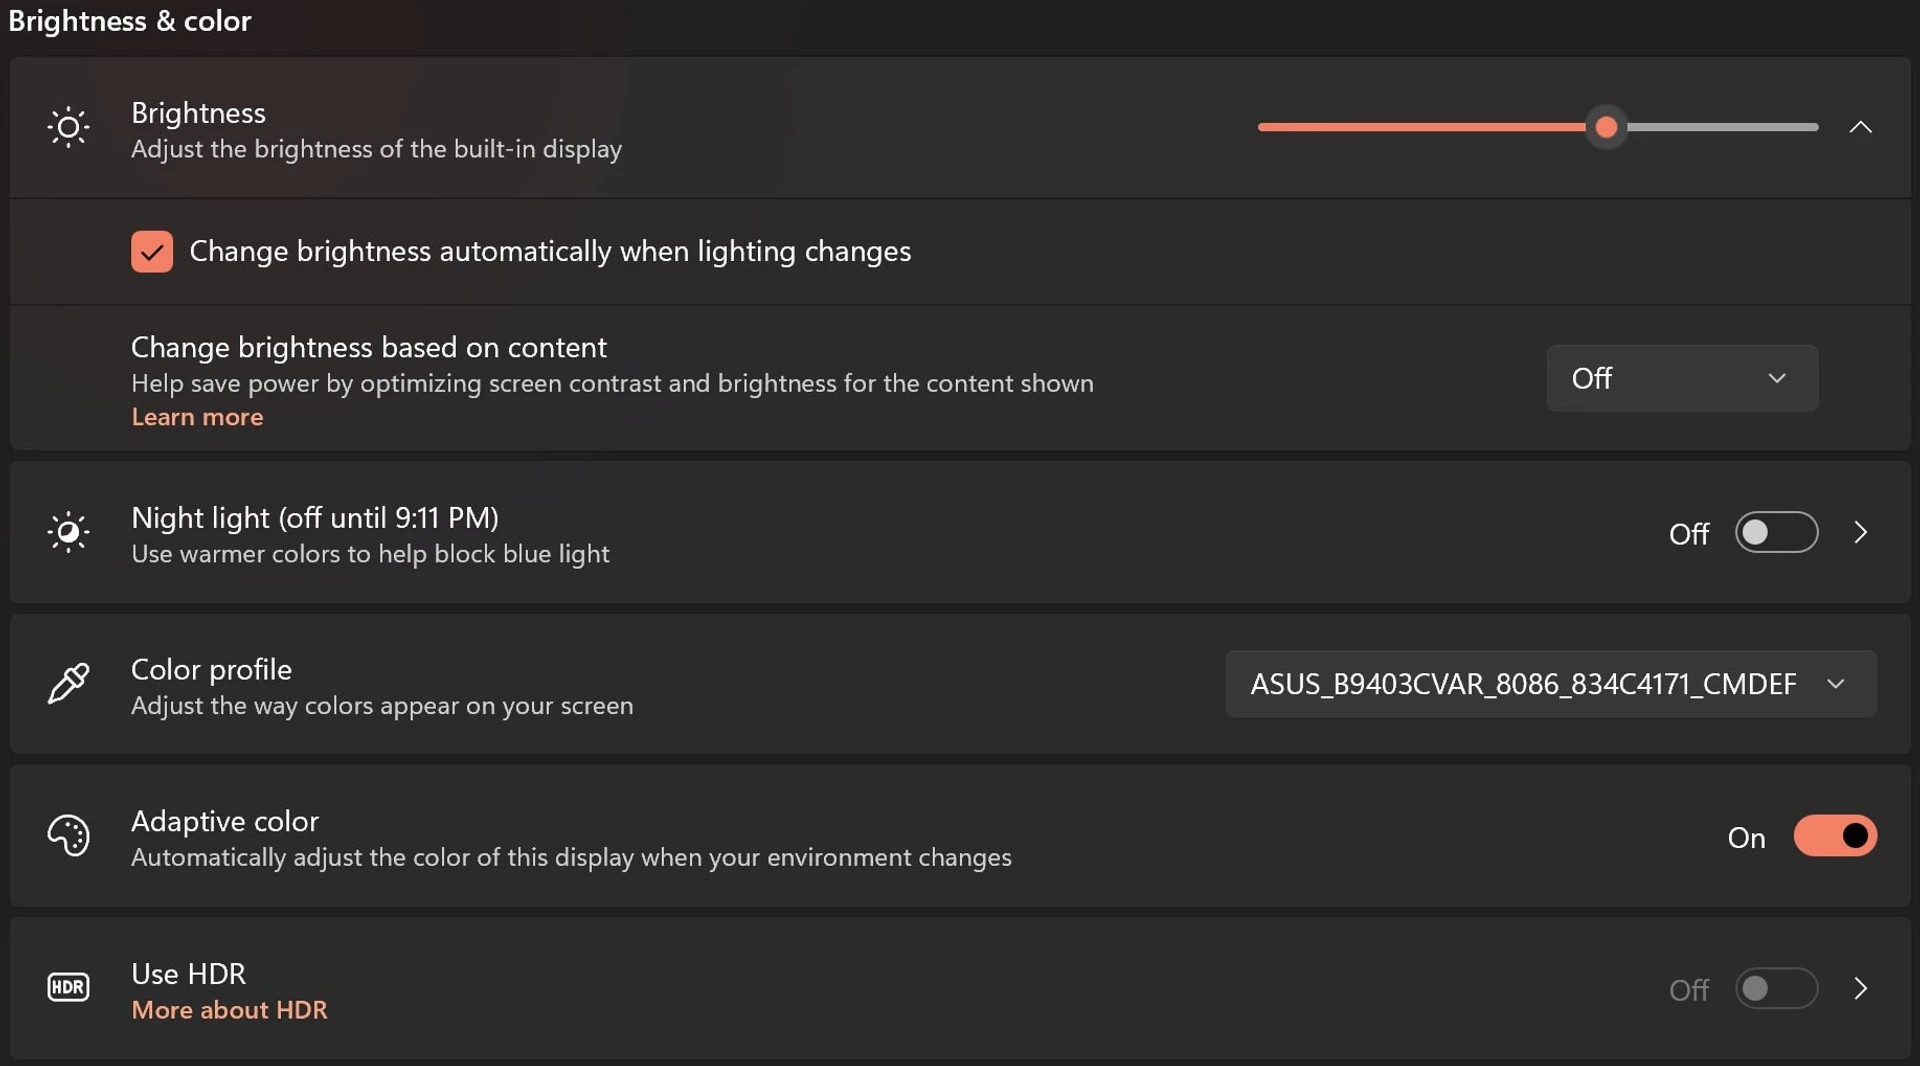Click the Night light sun-moon icon
This screenshot has width=1920, height=1066.
click(x=68, y=532)
